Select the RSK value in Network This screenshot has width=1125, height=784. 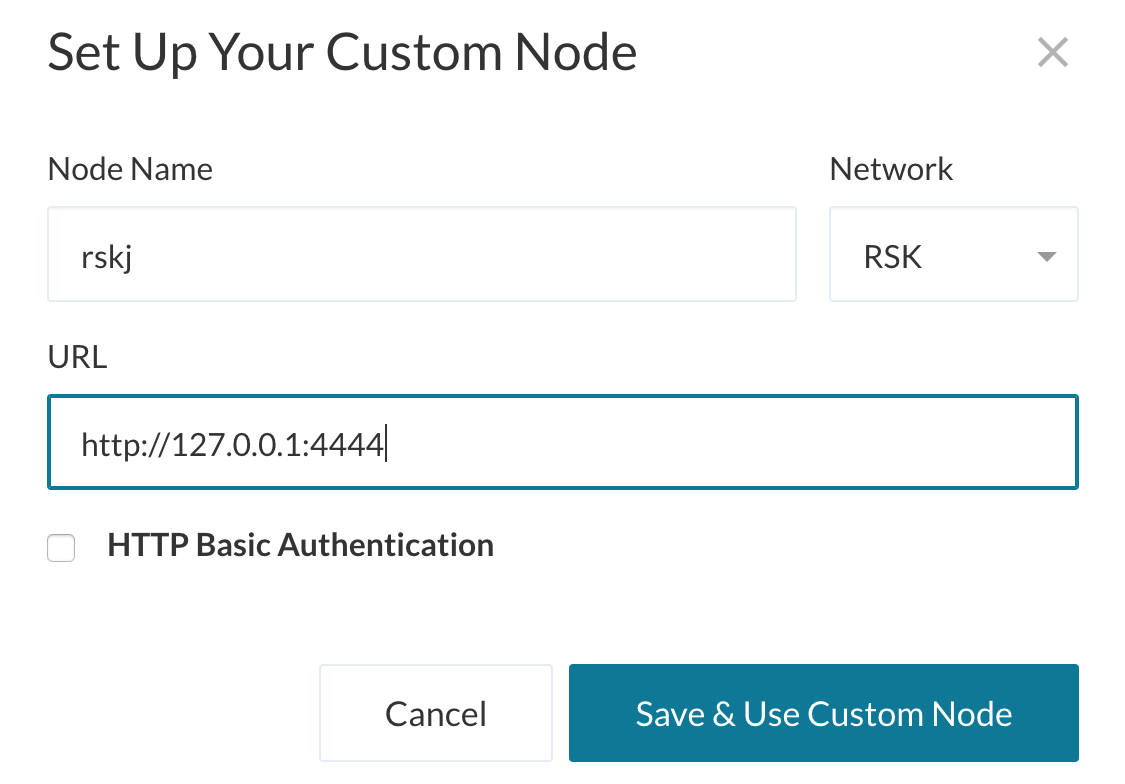[x=892, y=257]
